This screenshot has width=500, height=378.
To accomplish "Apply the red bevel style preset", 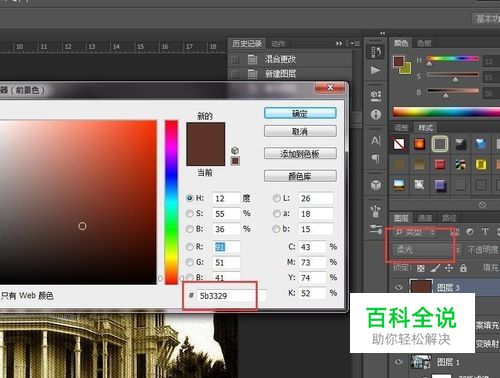I will [x=440, y=165].
